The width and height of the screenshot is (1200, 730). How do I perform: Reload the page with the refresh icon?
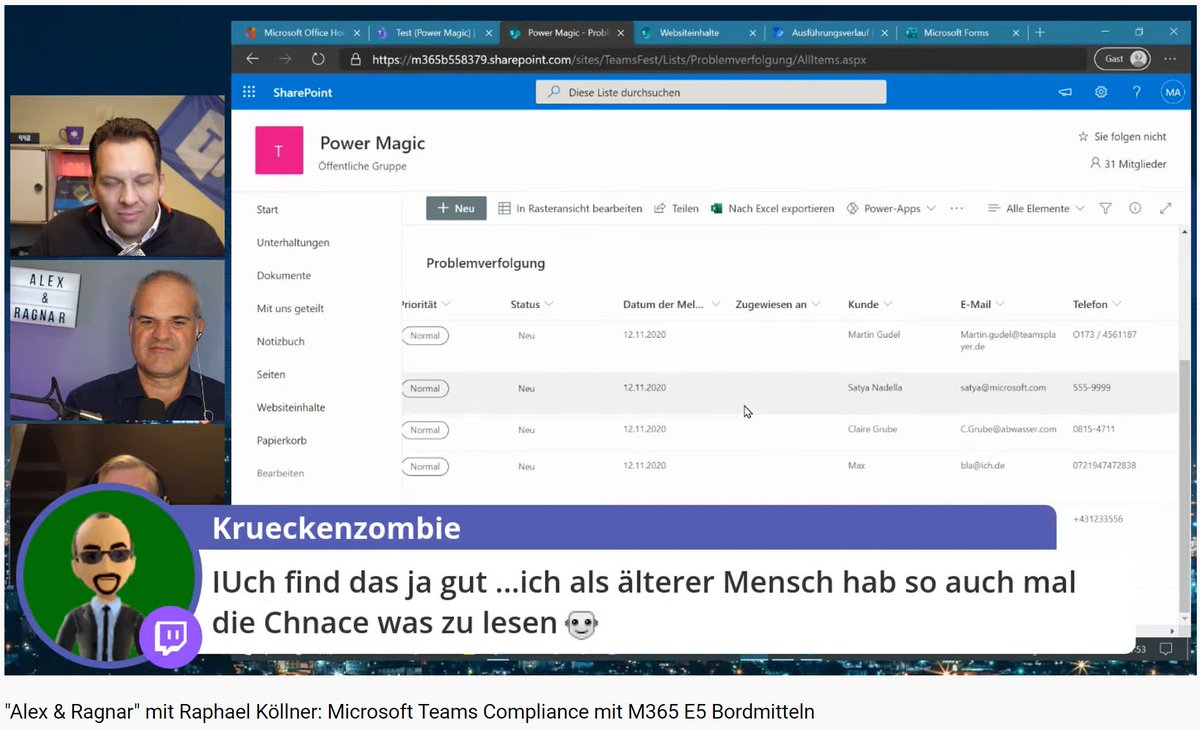318,59
